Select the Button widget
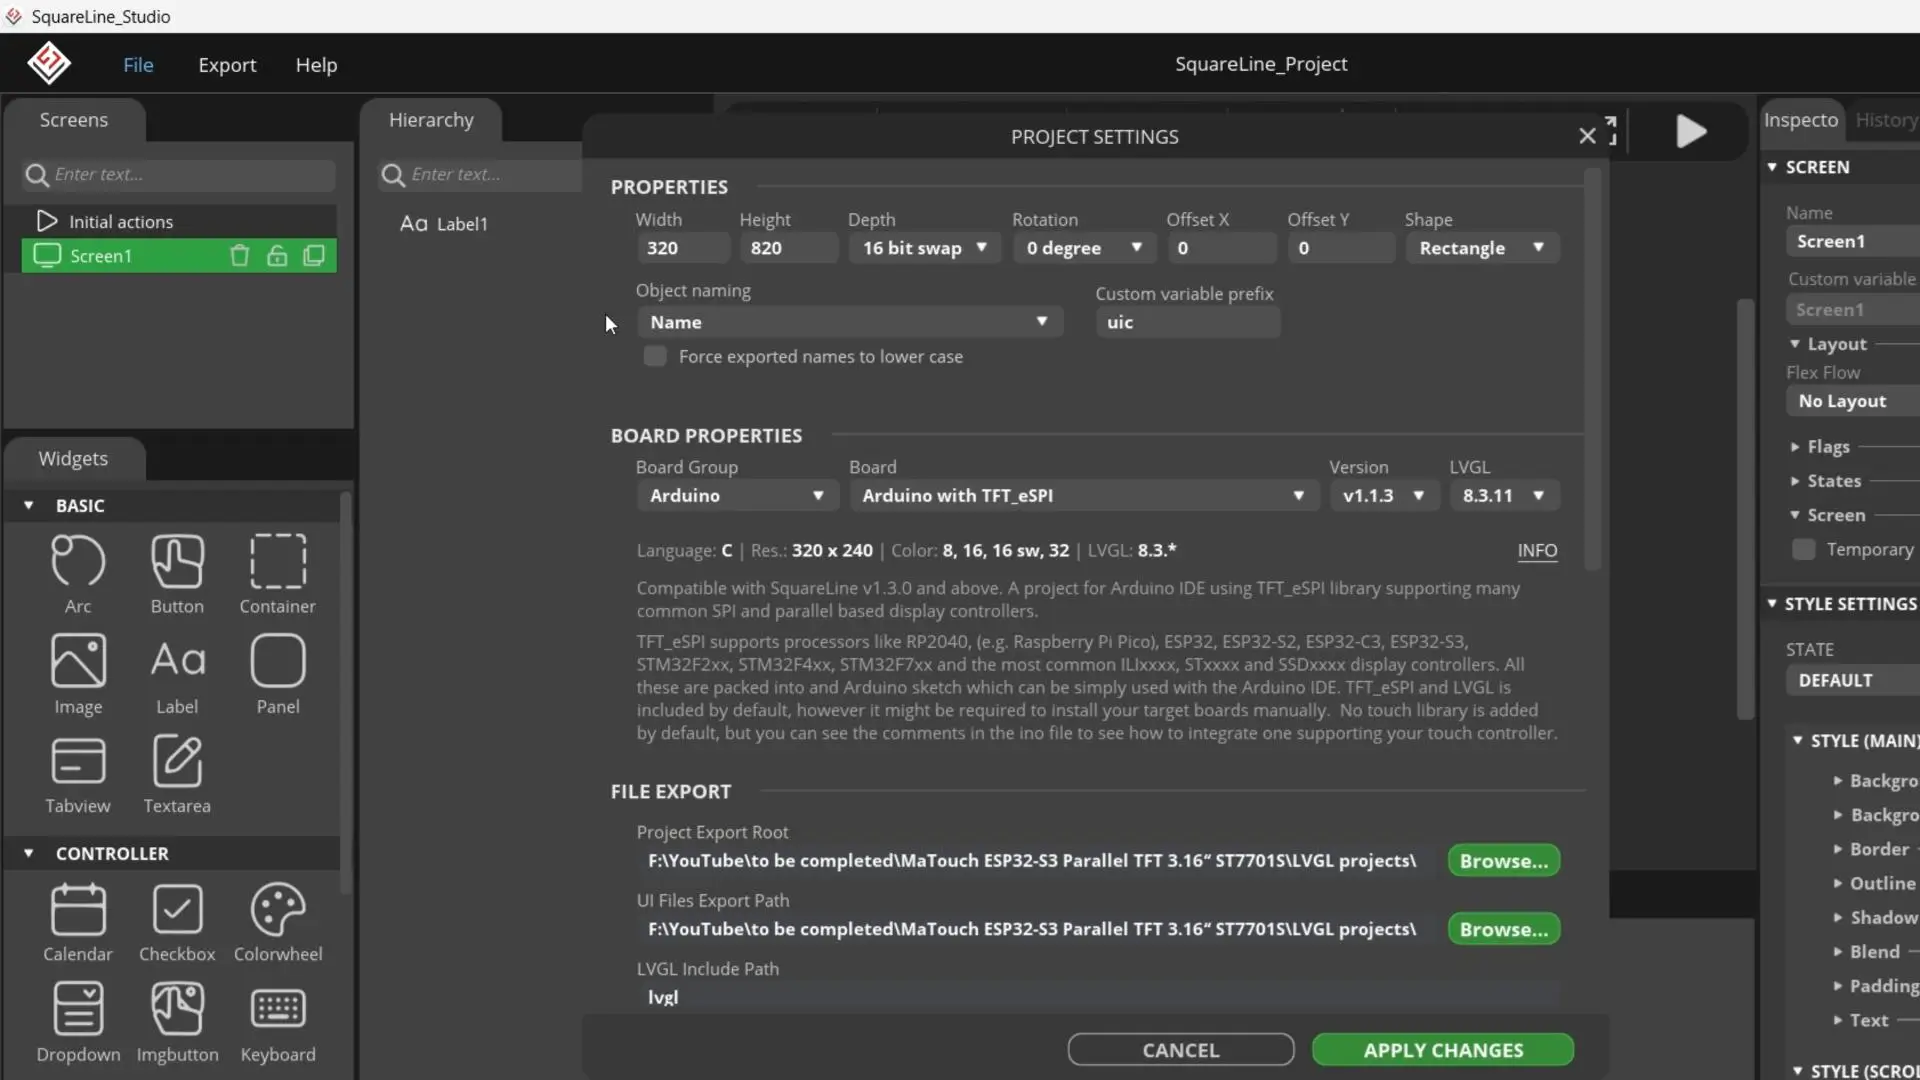The height and width of the screenshot is (1080, 1920). click(177, 574)
